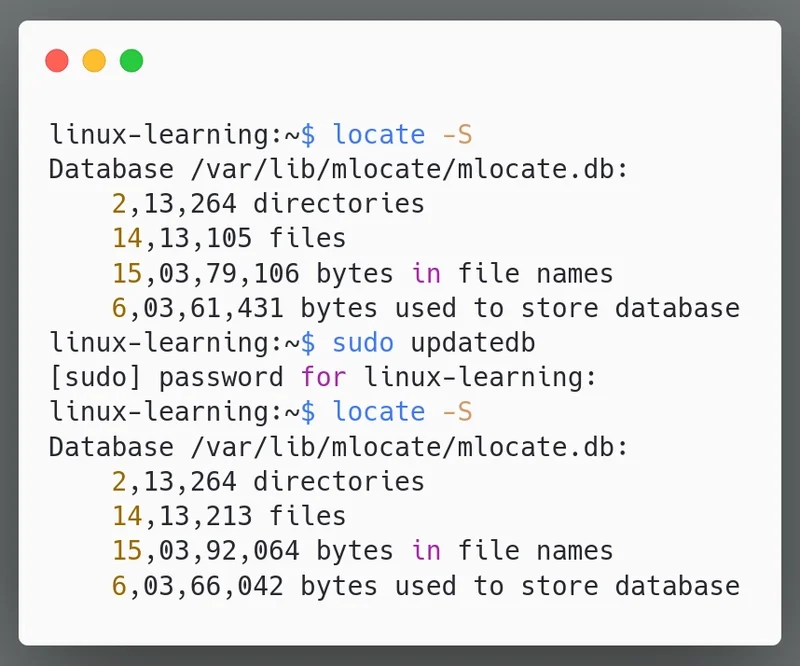The image size is (800, 666).
Task: Click the yellow minimize window dot
Action: pos(94,61)
